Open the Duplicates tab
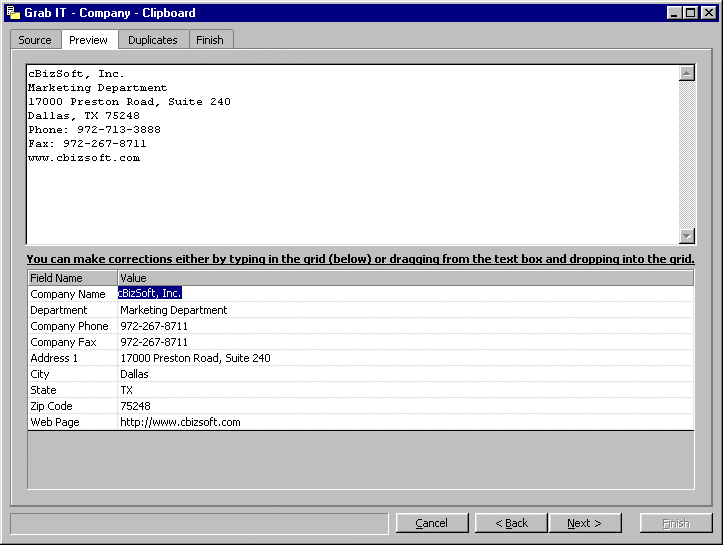The width and height of the screenshot is (723, 545). (153, 40)
